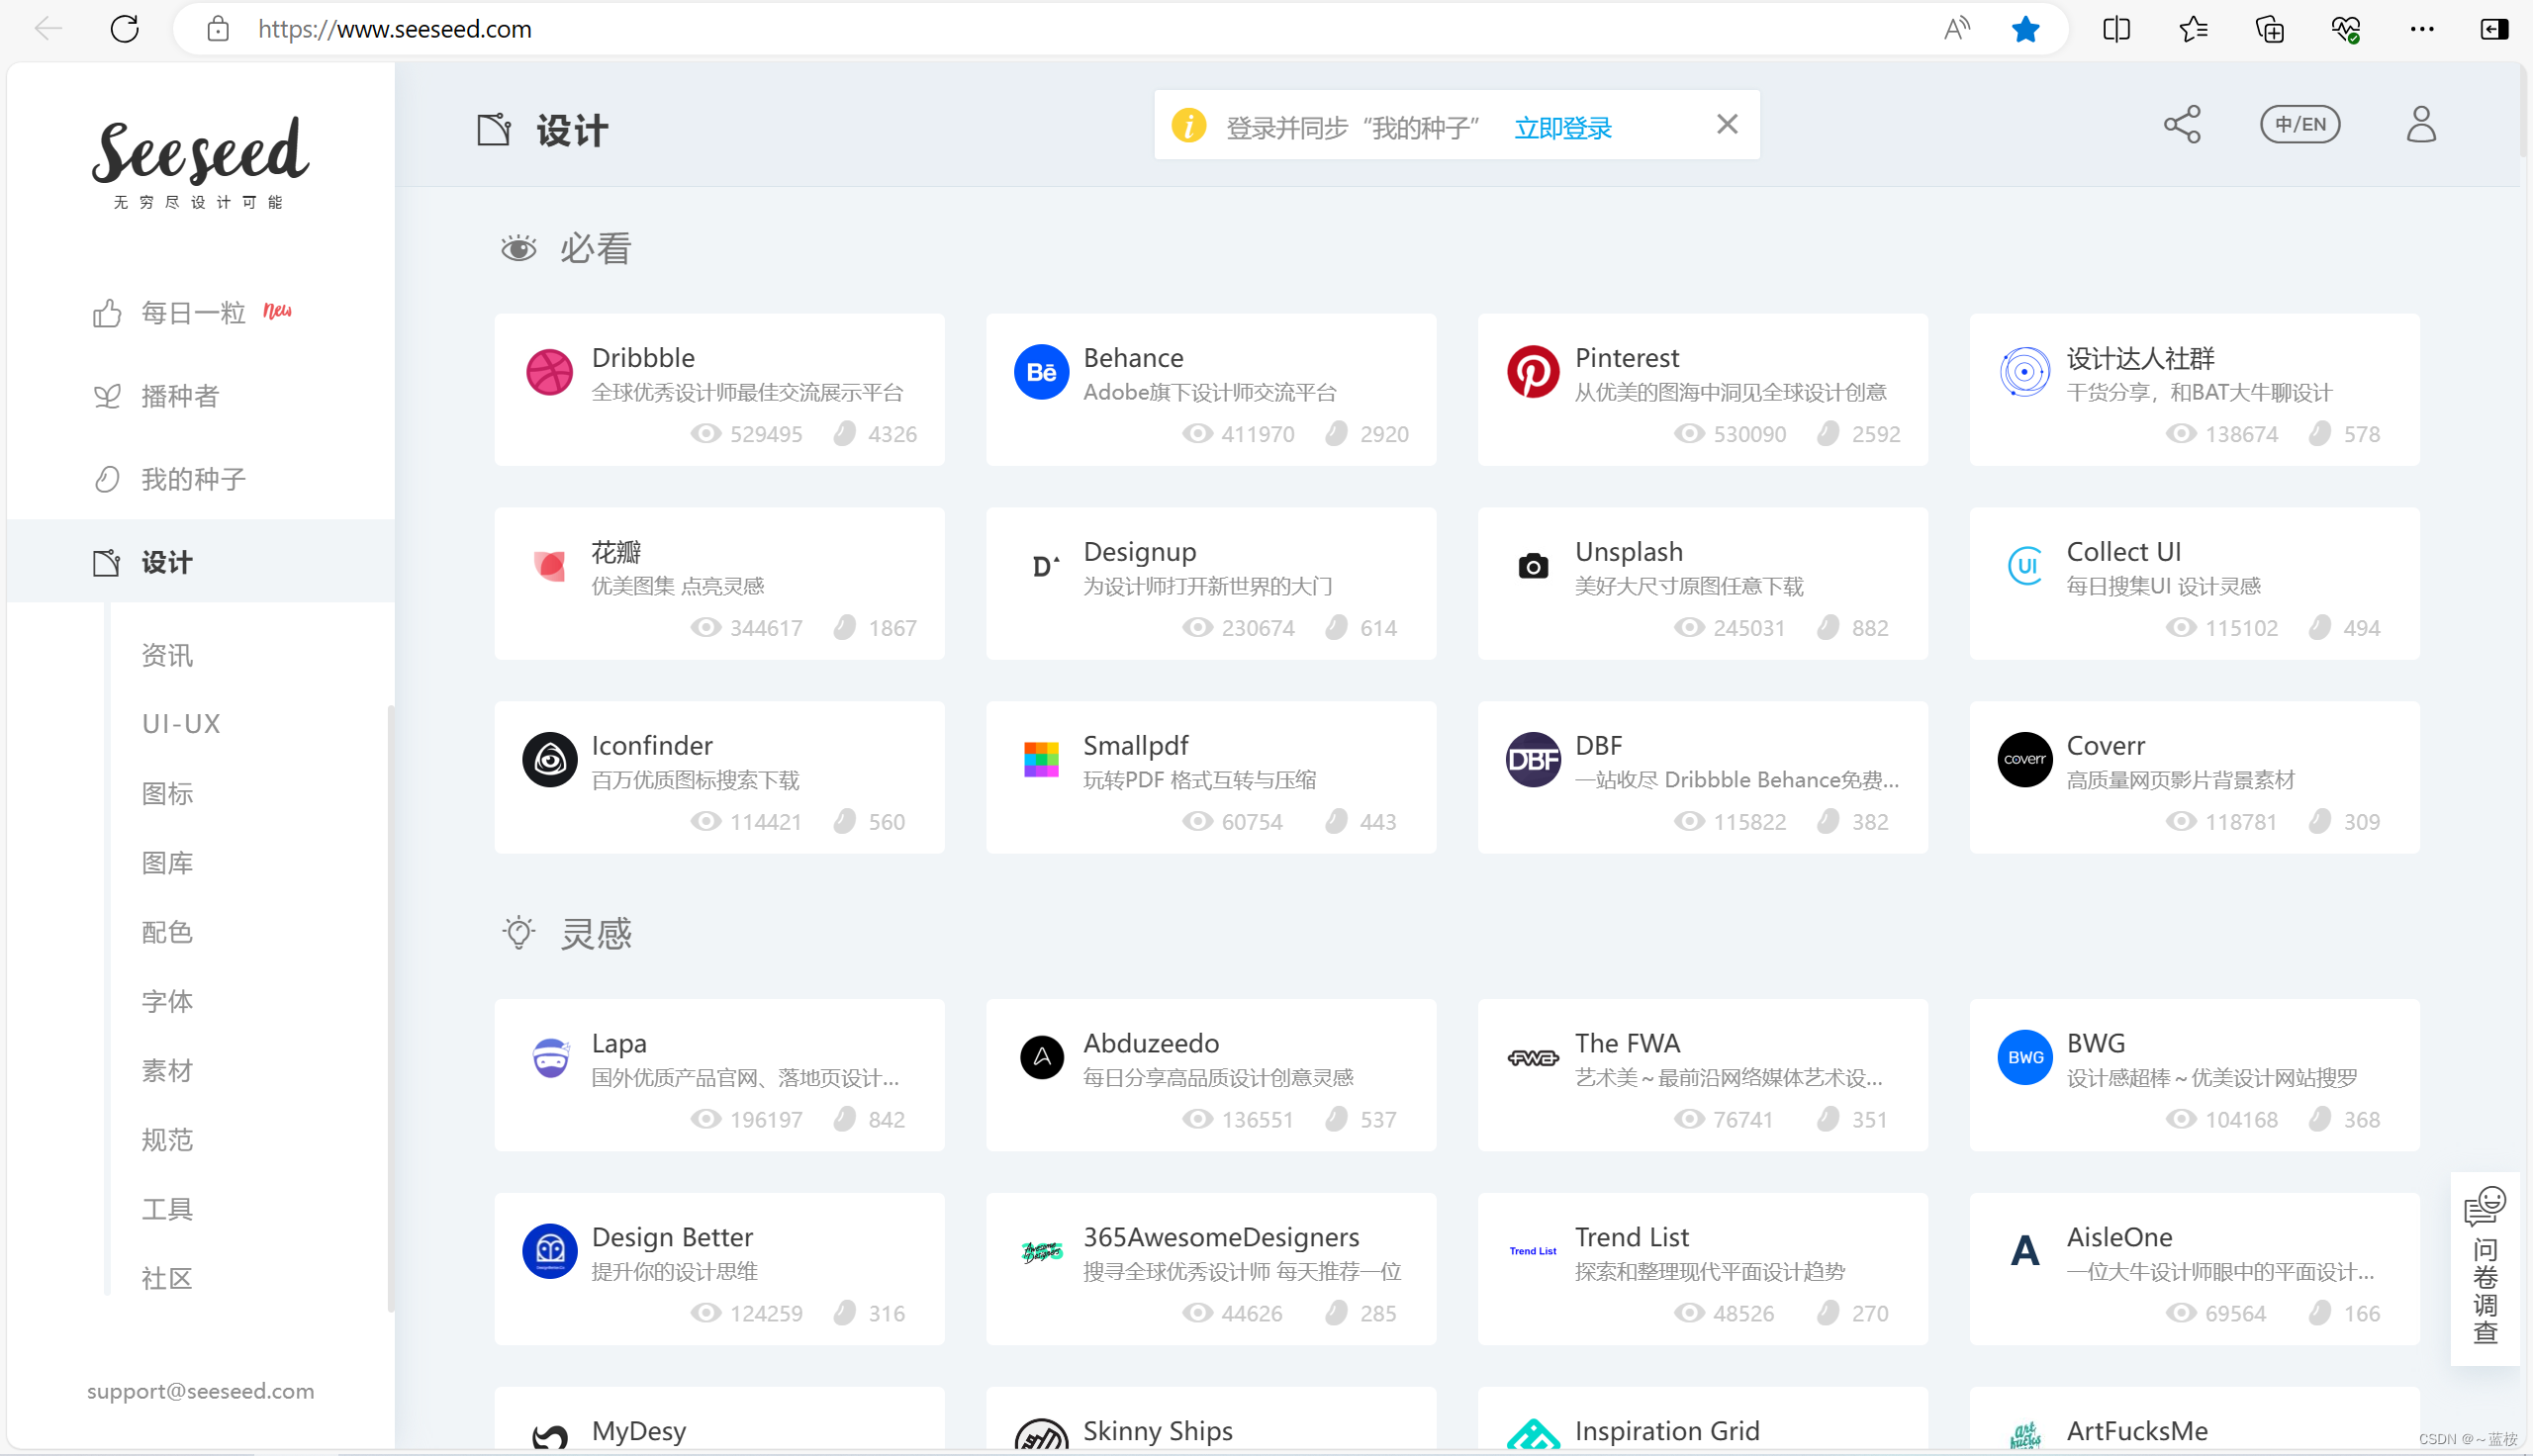2533x1456 pixels.
Task: Open the 365AwesomeDesigners card title
Action: 1220,1237
